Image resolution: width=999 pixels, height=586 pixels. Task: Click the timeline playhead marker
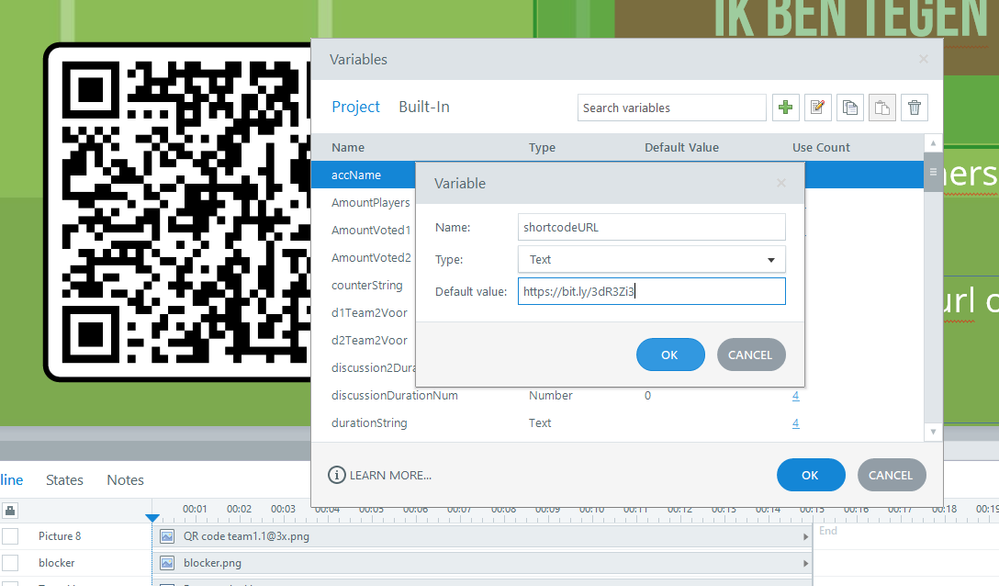[152, 518]
